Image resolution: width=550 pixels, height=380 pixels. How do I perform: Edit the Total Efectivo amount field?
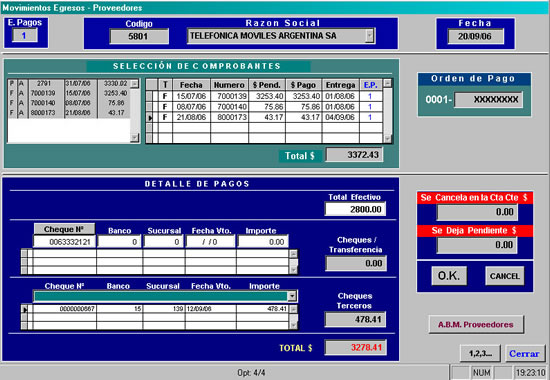[355, 209]
